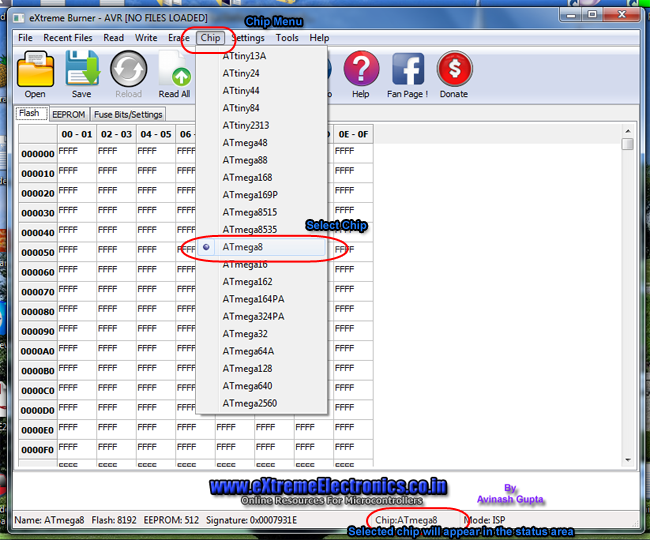Open the File menu

click(25, 38)
